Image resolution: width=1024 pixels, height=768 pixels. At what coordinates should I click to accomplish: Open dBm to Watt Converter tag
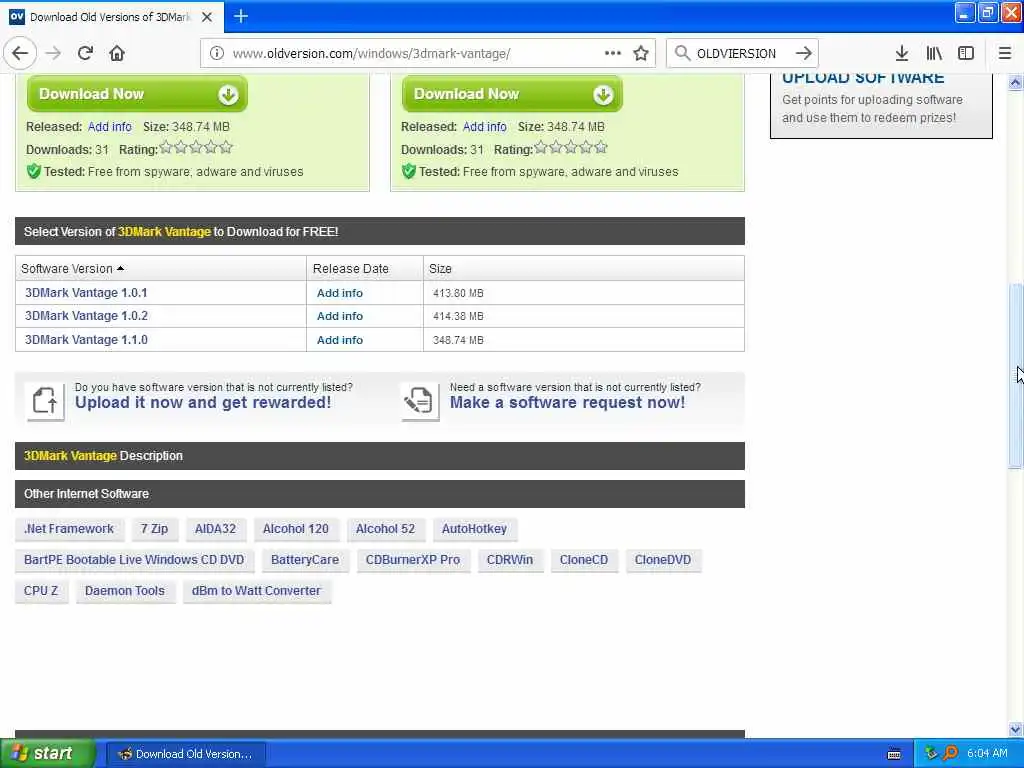[x=257, y=591]
